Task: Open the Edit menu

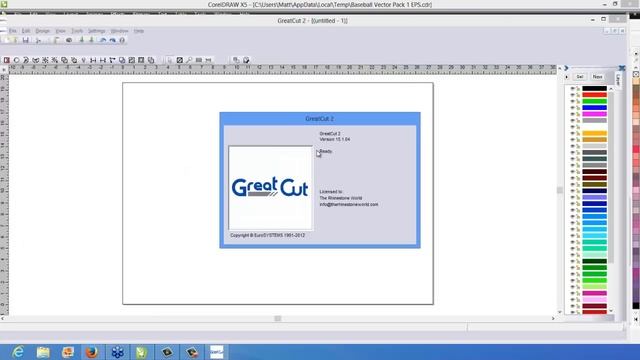Action: click(26, 31)
